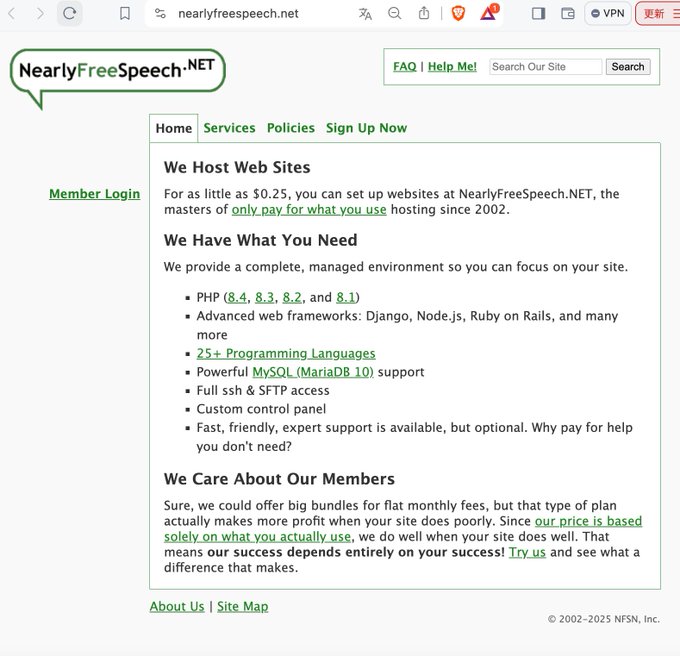Click the 'We Host Web Sites' heading
The width and height of the screenshot is (680, 656).
coord(237,167)
